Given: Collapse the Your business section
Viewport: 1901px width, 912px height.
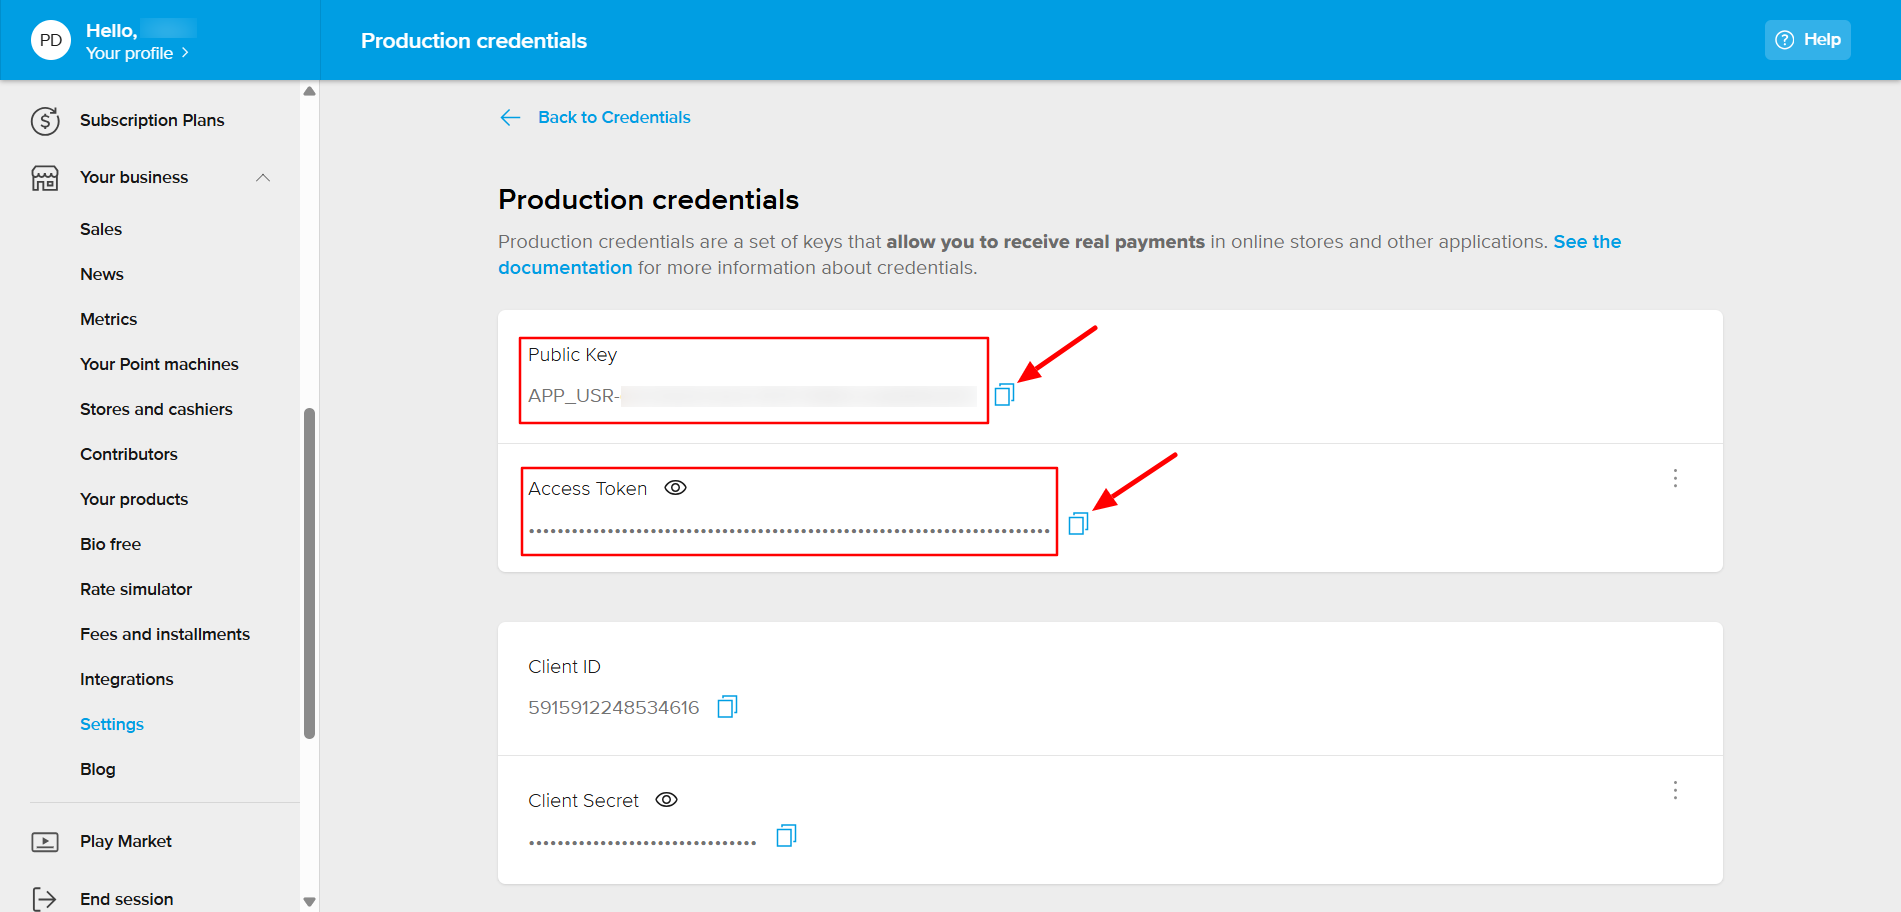Looking at the screenshot, I should tap(263, 178).
